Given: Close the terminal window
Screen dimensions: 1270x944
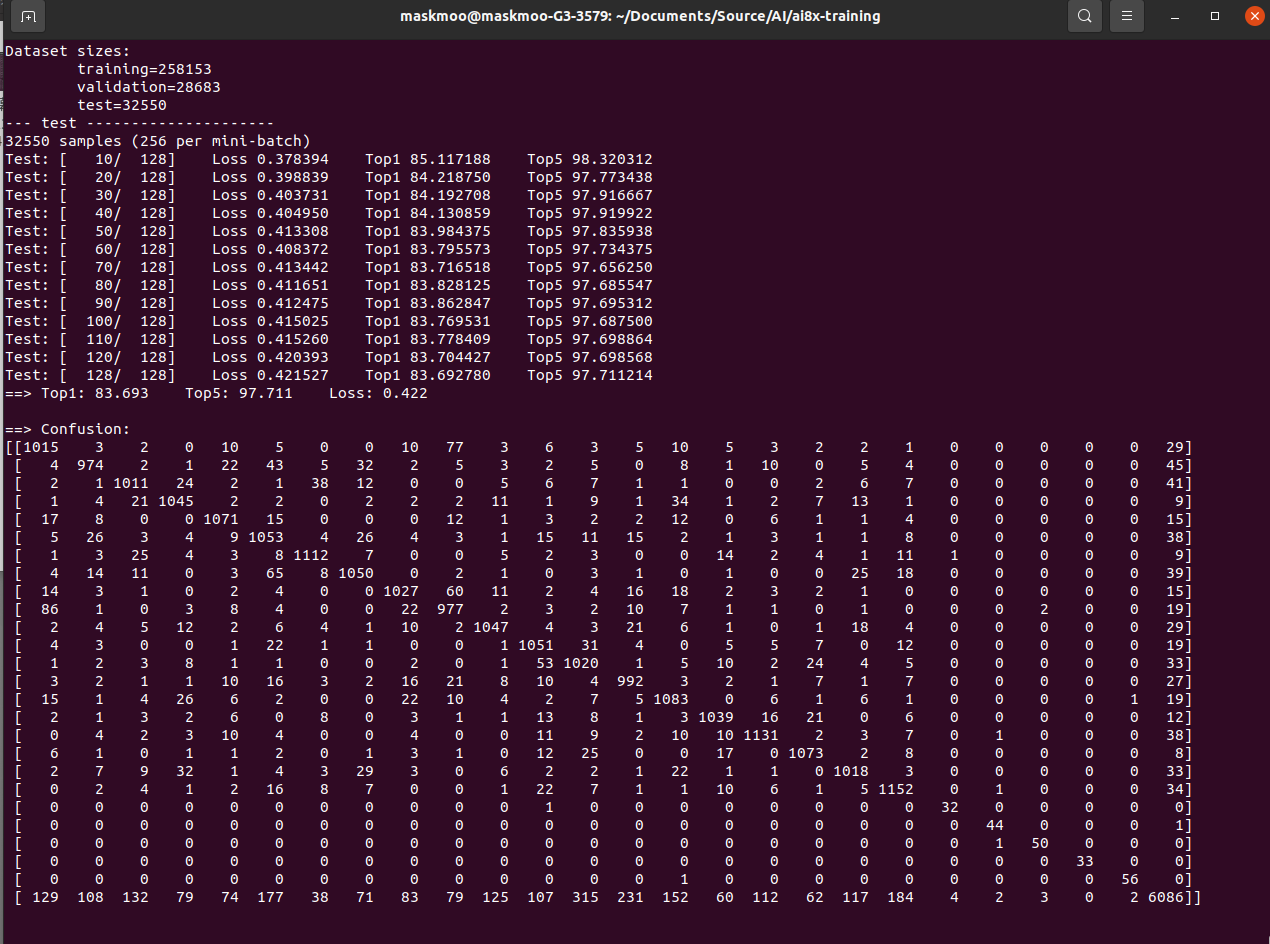Looking at the screenshot, I should pos(1253,16).
